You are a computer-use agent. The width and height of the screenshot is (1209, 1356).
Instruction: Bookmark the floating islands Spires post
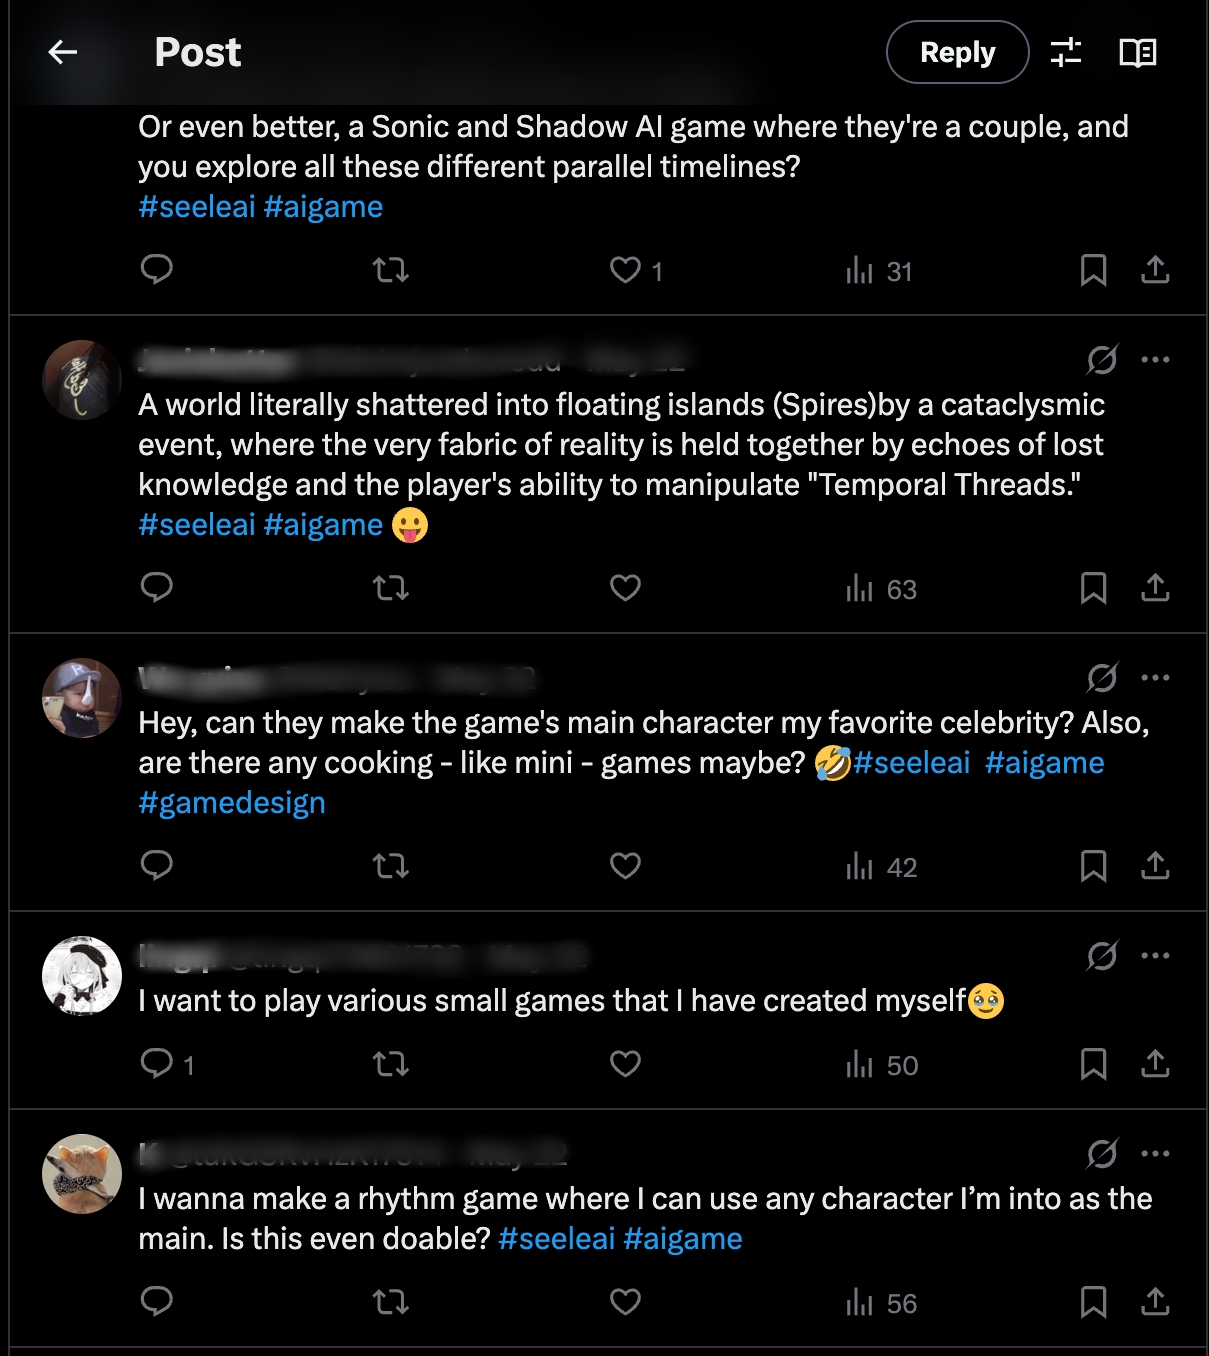(x=1093, y=588)
